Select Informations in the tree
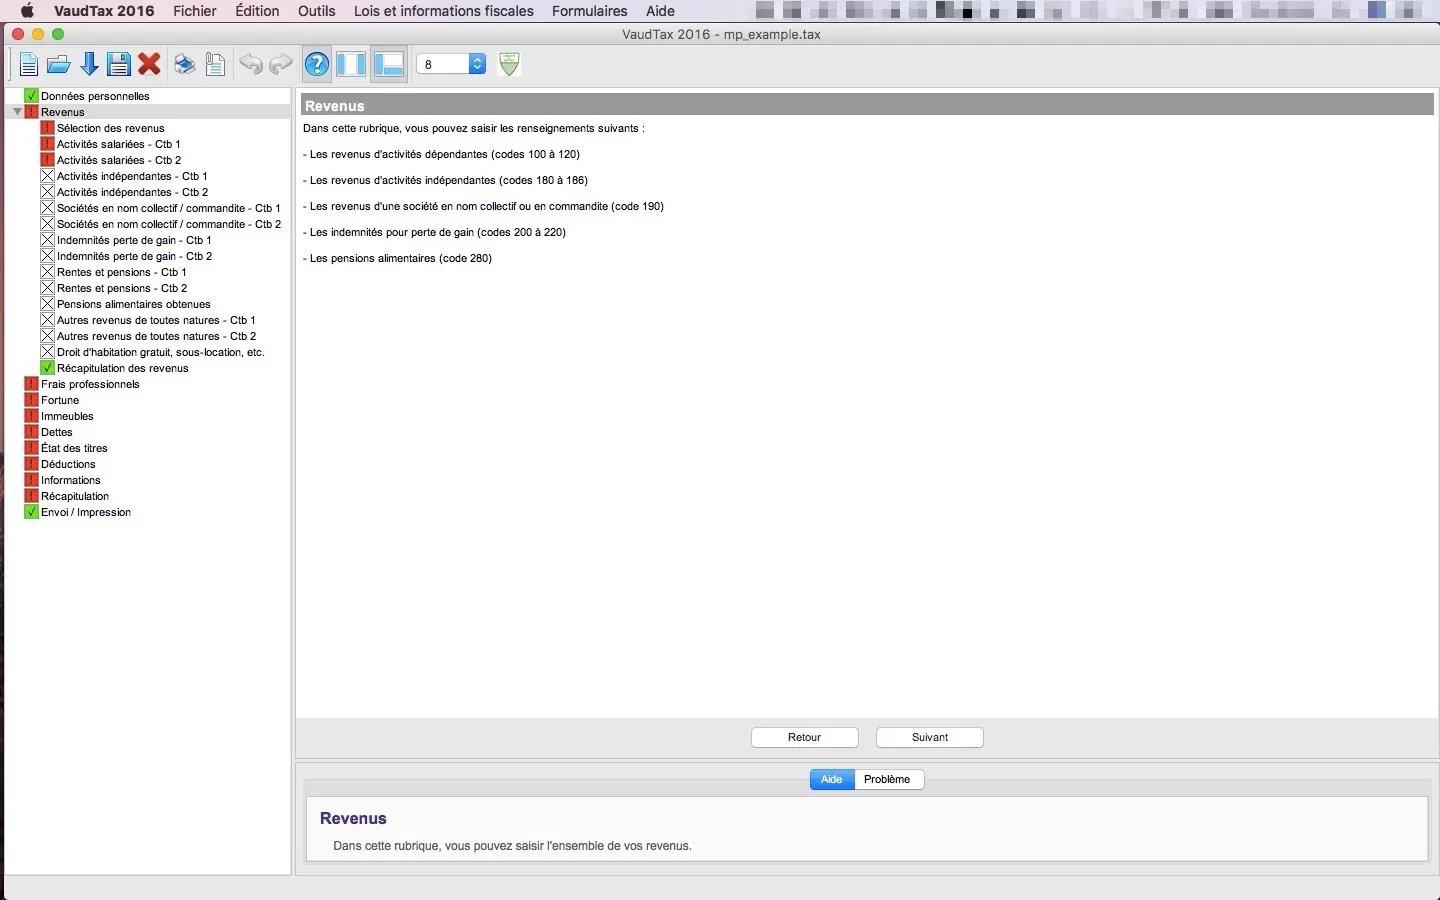This screenshot has width=1440, height=900. (71, 480)
